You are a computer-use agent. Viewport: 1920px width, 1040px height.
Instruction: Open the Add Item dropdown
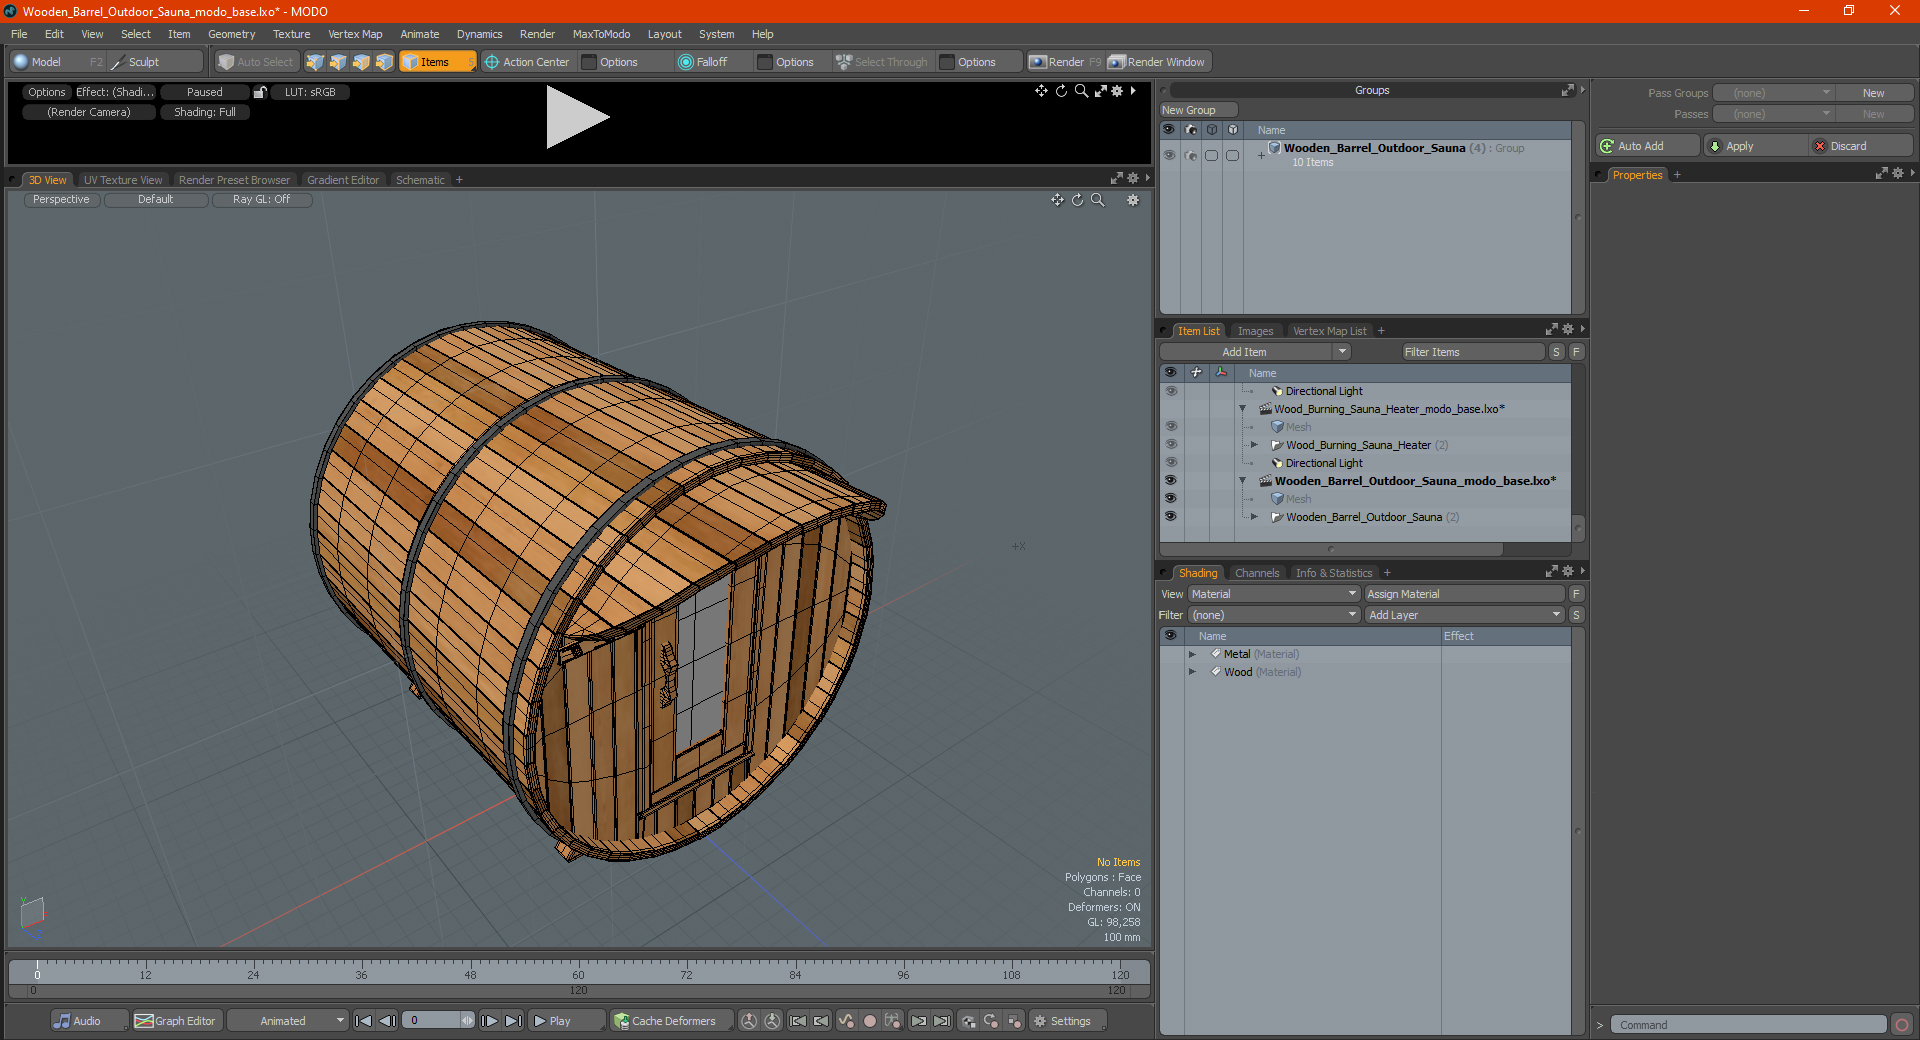pyautogui.click(x=1256, y=352)
